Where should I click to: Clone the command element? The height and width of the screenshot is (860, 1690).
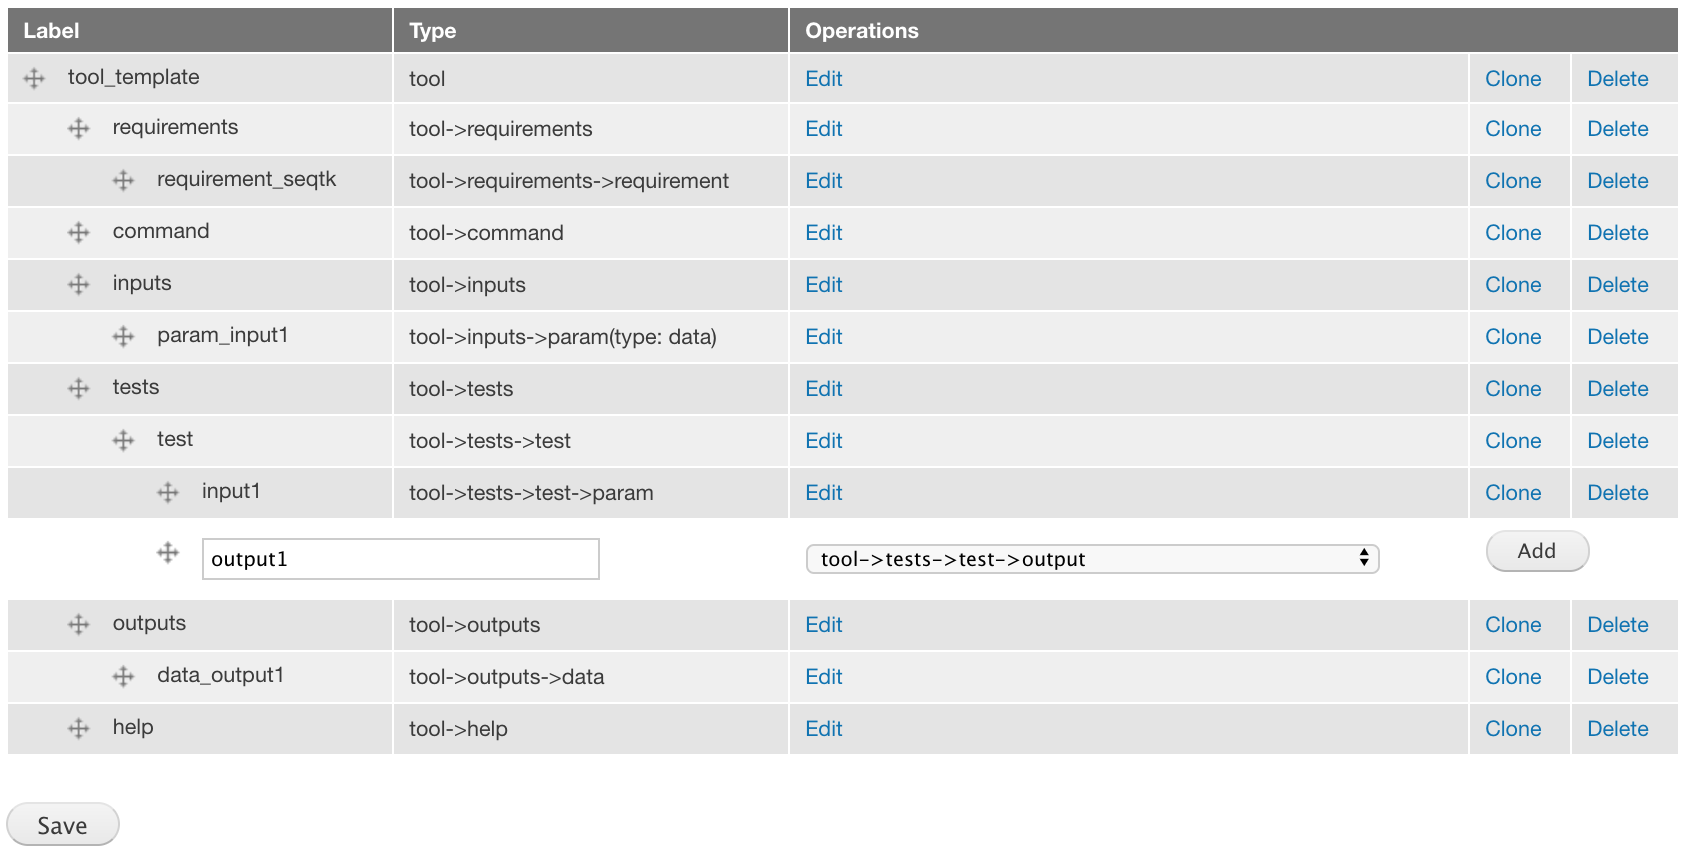coord(1513,233)
